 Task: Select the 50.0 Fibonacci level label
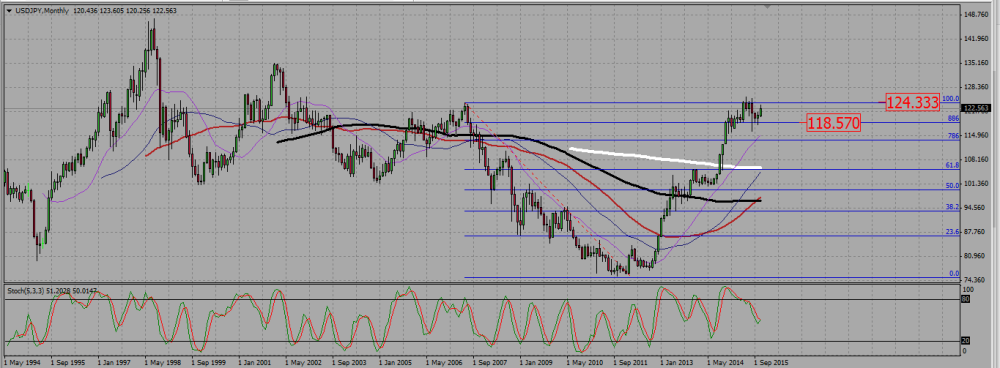click(953, 186)
